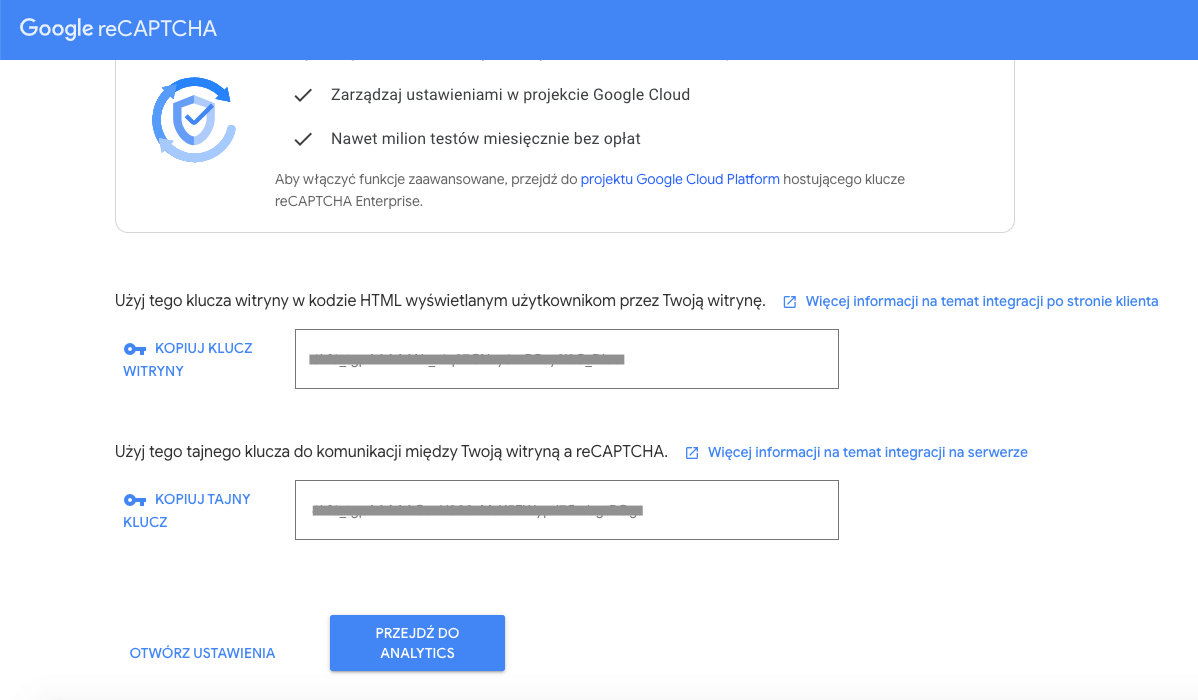Click the checkmark beside 'Zarządzaj ustawieniami w projekcie Google Cloud'

(303, 94)
